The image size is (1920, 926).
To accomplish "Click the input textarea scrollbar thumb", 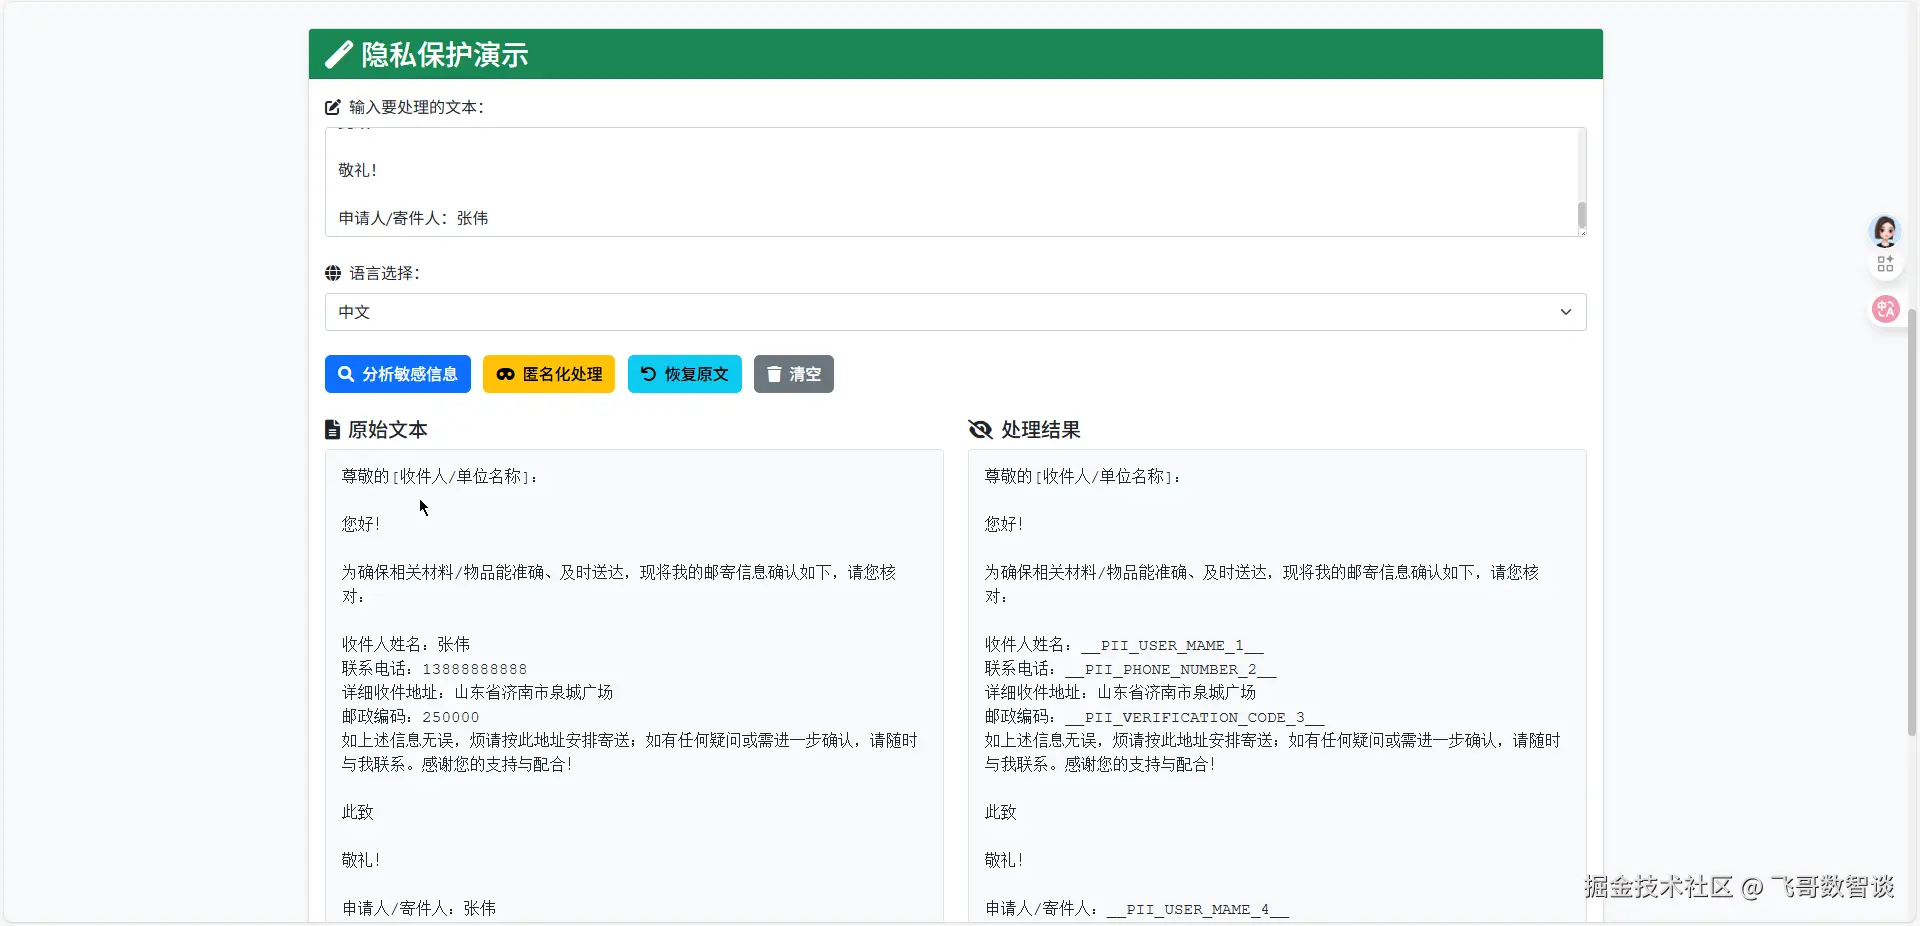I will pos(1582,215).
